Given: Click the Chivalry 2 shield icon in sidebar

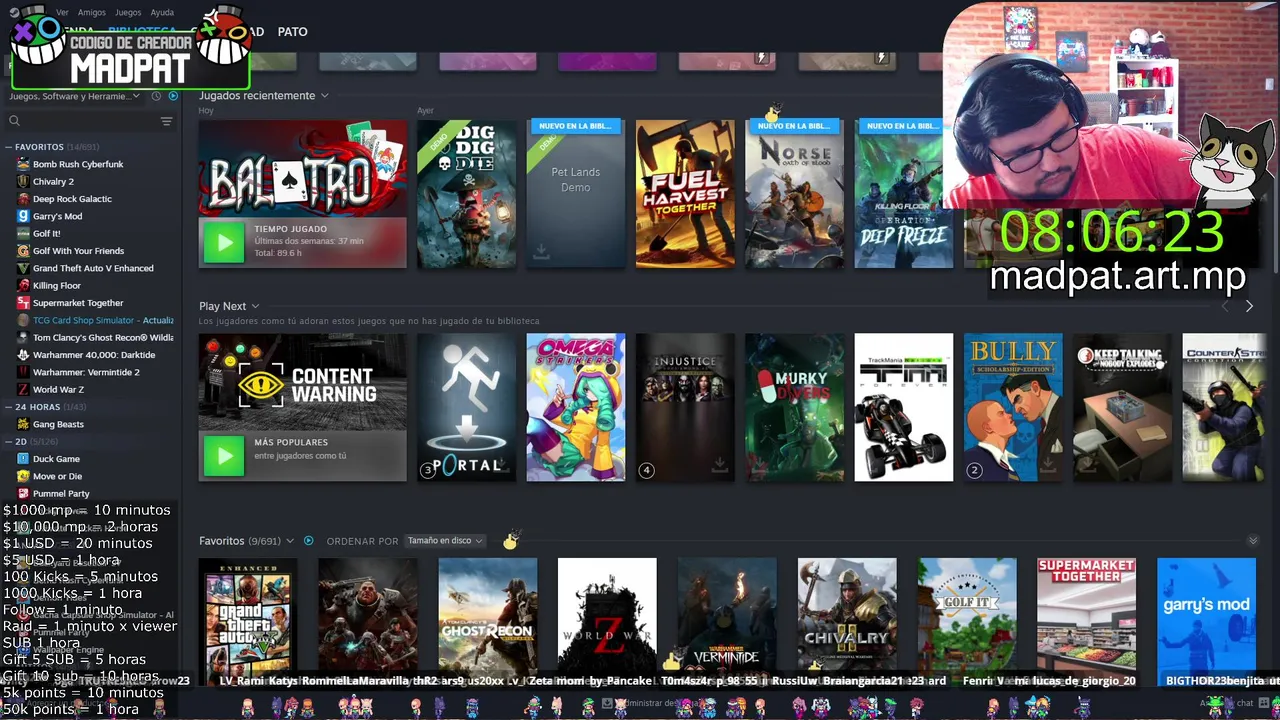Looking at the screenshot, I should coord(23,181).
